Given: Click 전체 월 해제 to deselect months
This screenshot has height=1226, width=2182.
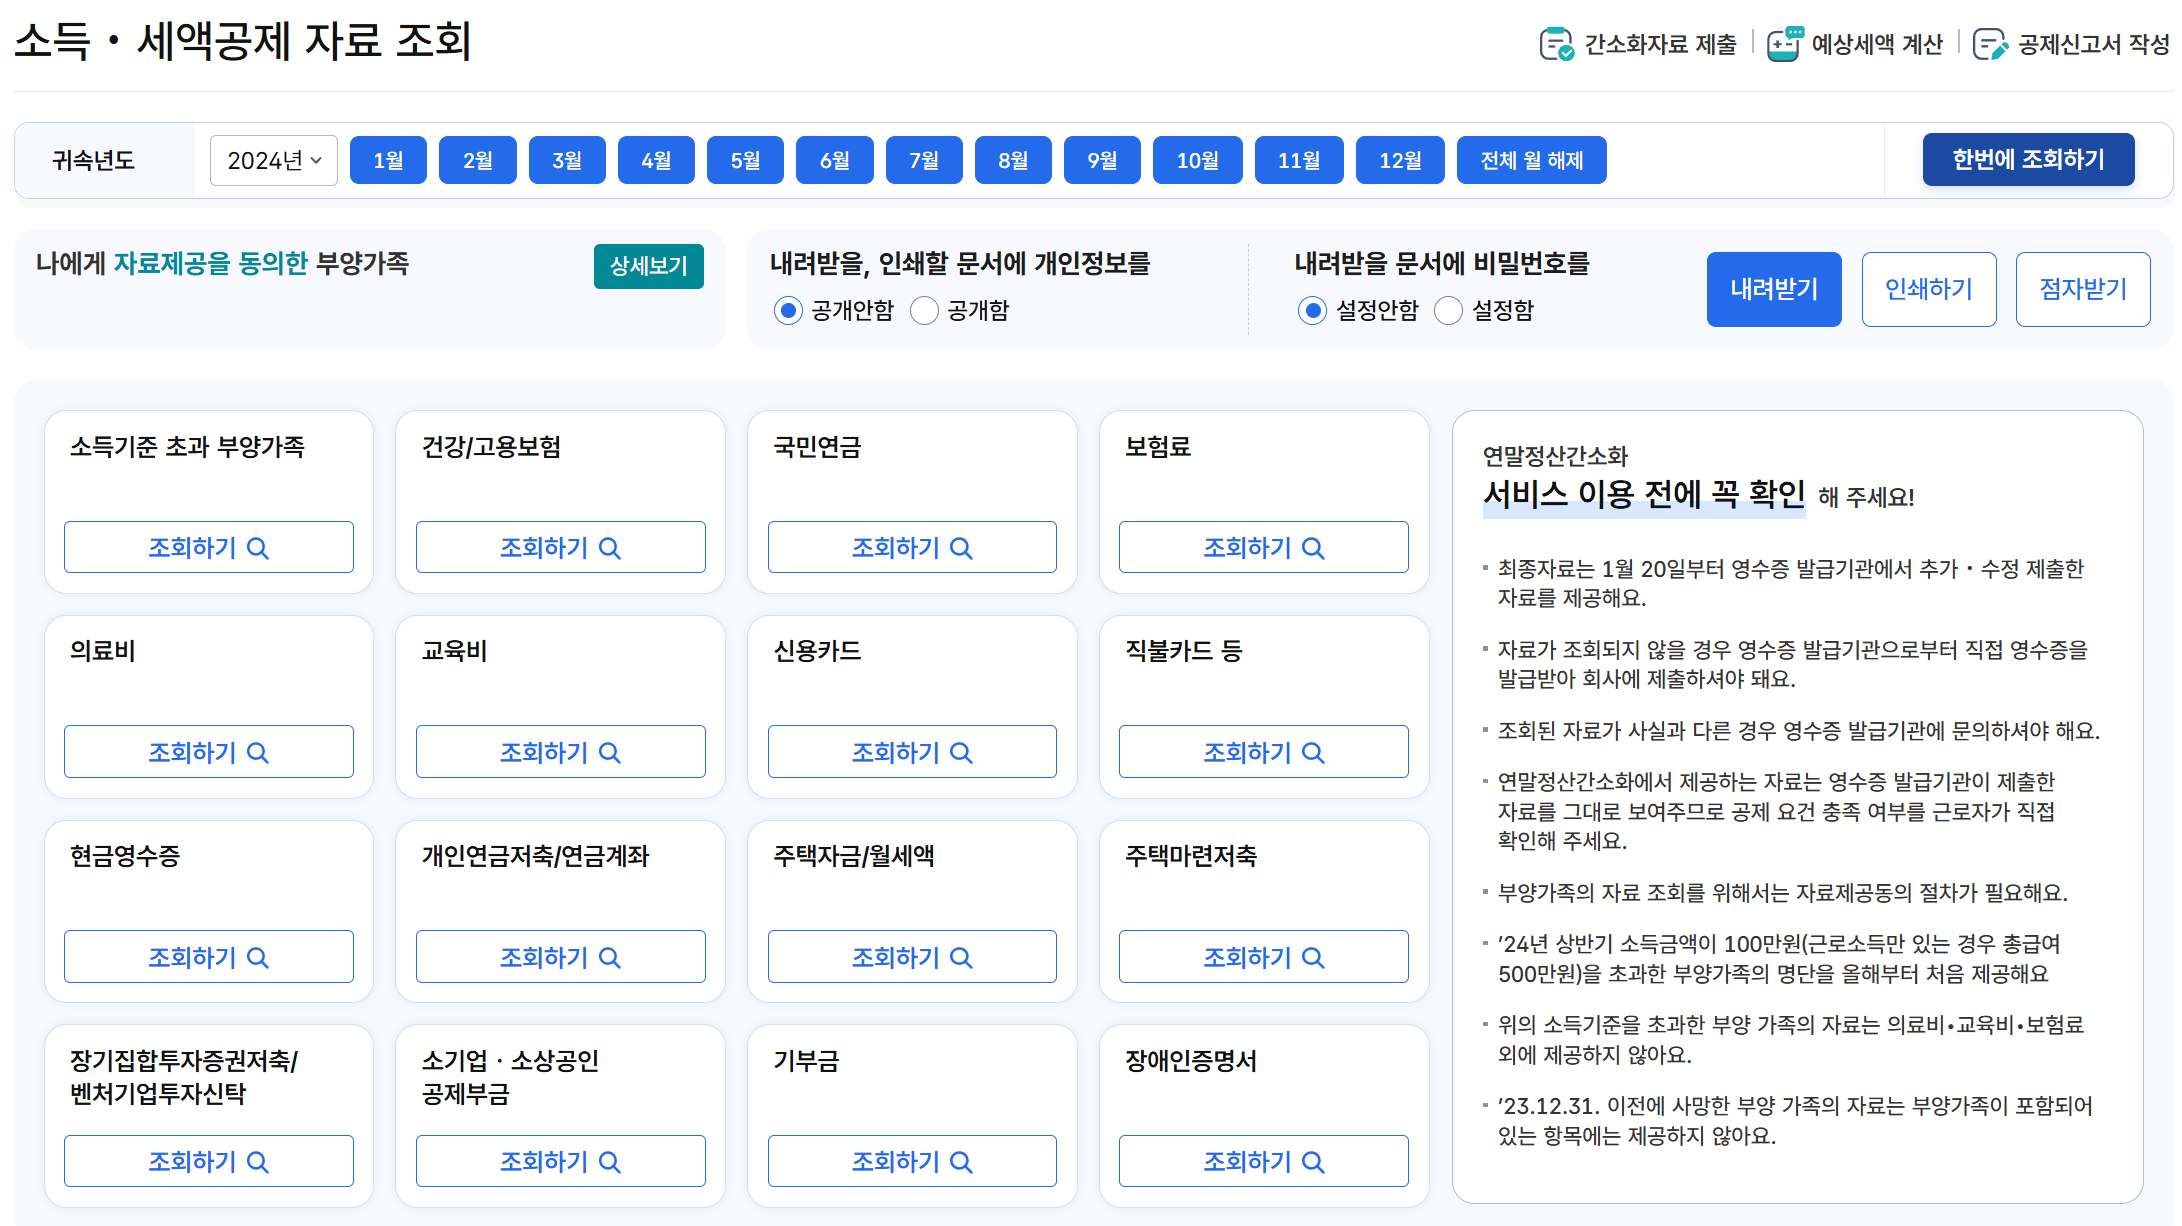Looking at the screenshot, I should click(1531, 159).
